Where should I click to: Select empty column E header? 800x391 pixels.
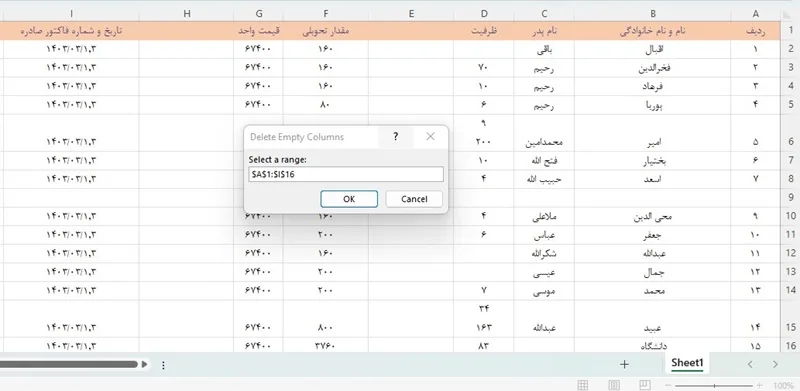tap(411, 14)
